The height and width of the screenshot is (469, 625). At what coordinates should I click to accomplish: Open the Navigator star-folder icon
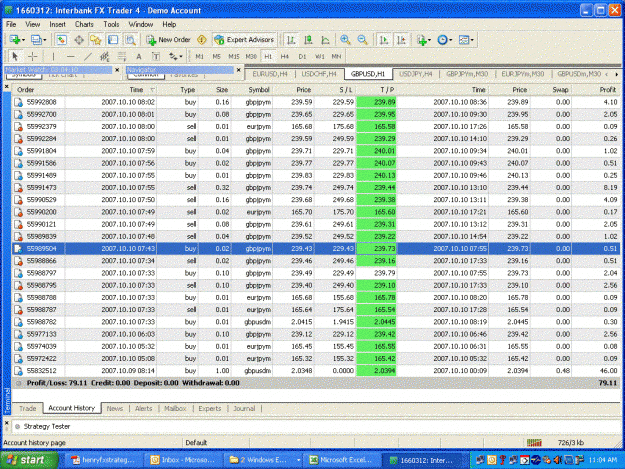96,40
